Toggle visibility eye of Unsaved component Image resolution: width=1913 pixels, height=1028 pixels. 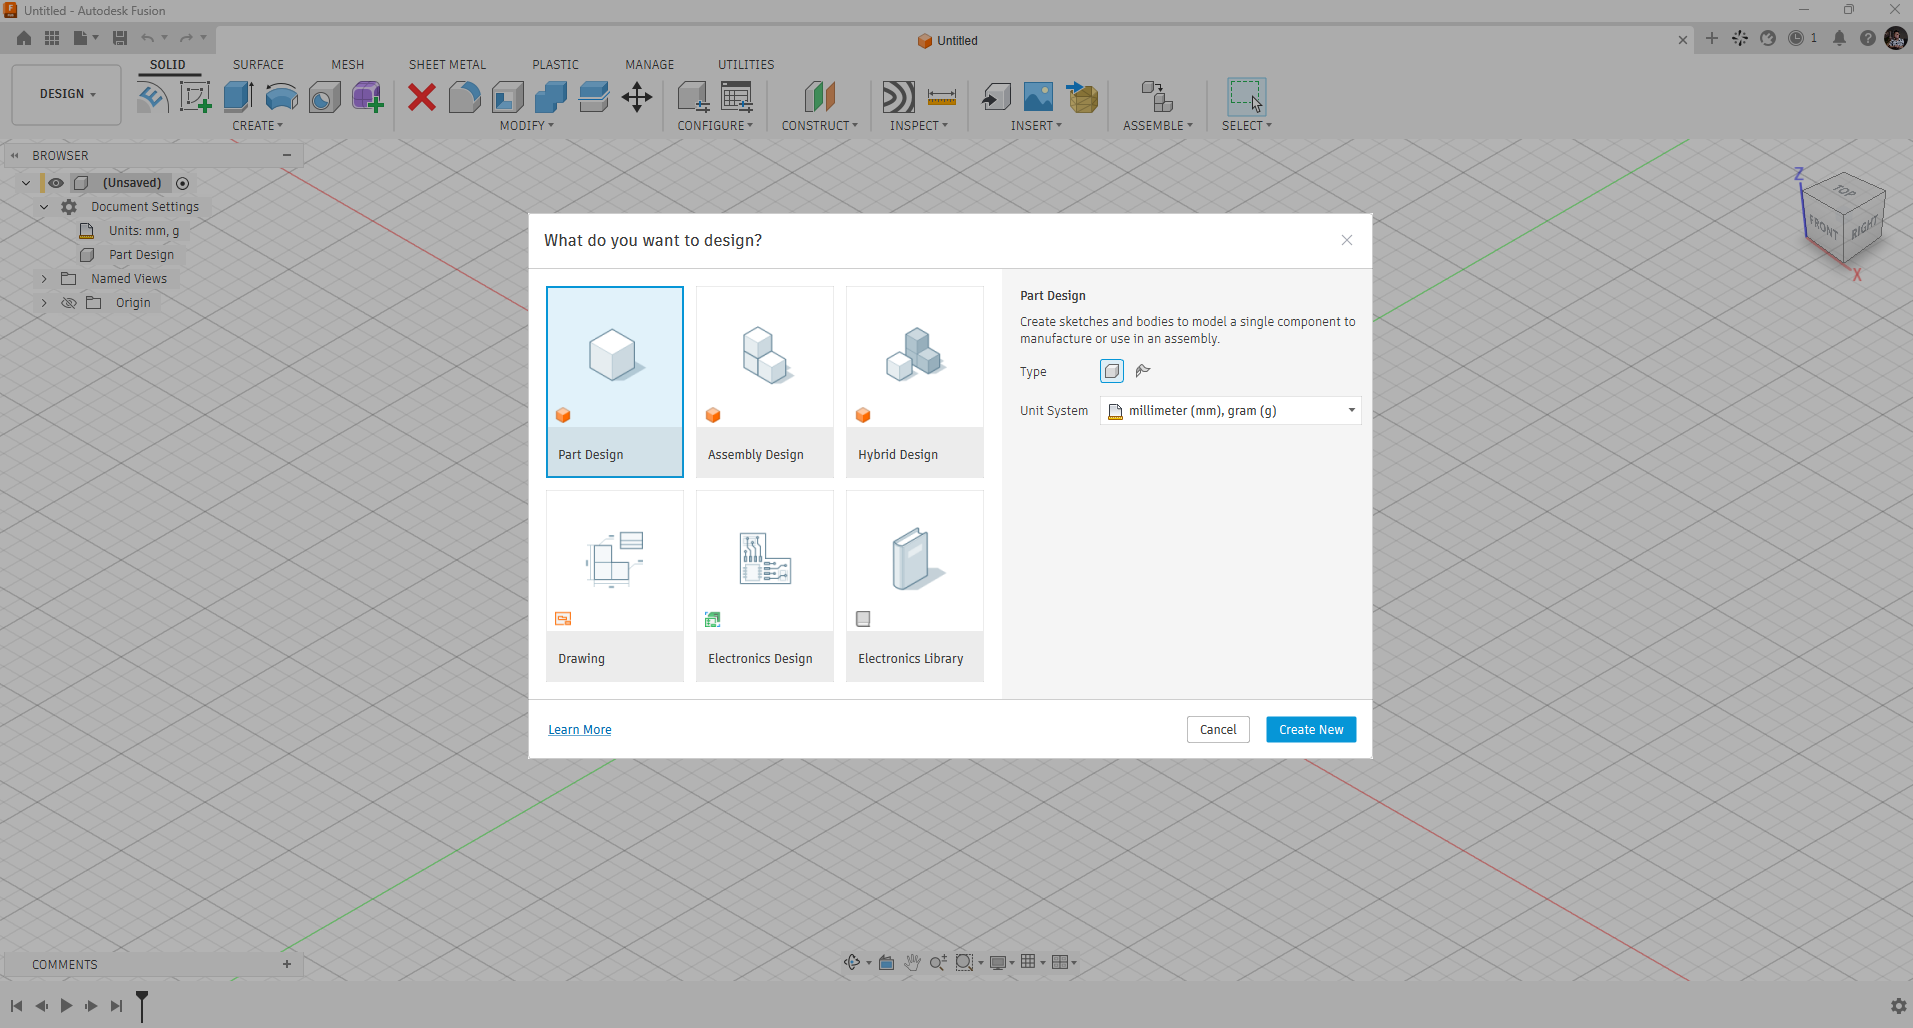pos(56,183)
